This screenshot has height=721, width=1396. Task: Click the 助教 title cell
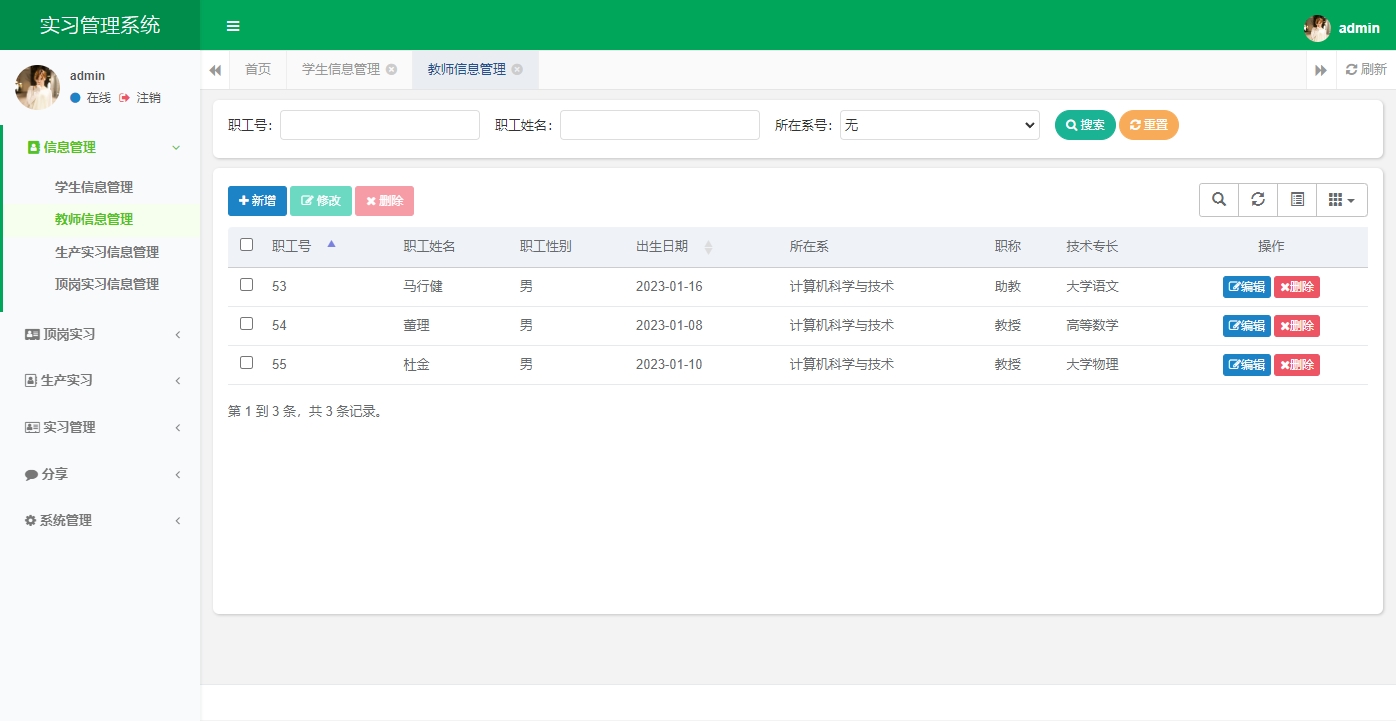pyautogui.click(x=1008, y=286)
